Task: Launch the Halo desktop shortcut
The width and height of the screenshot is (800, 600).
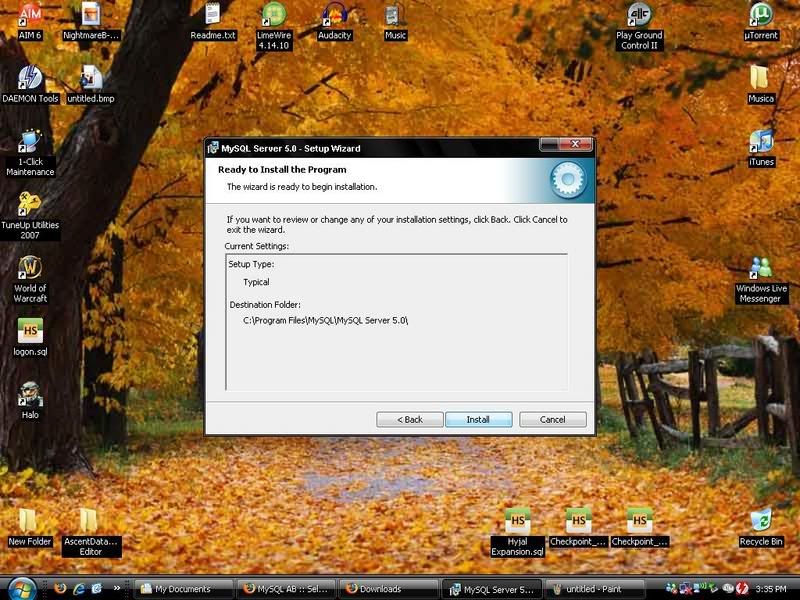Action: click(30, 401)
